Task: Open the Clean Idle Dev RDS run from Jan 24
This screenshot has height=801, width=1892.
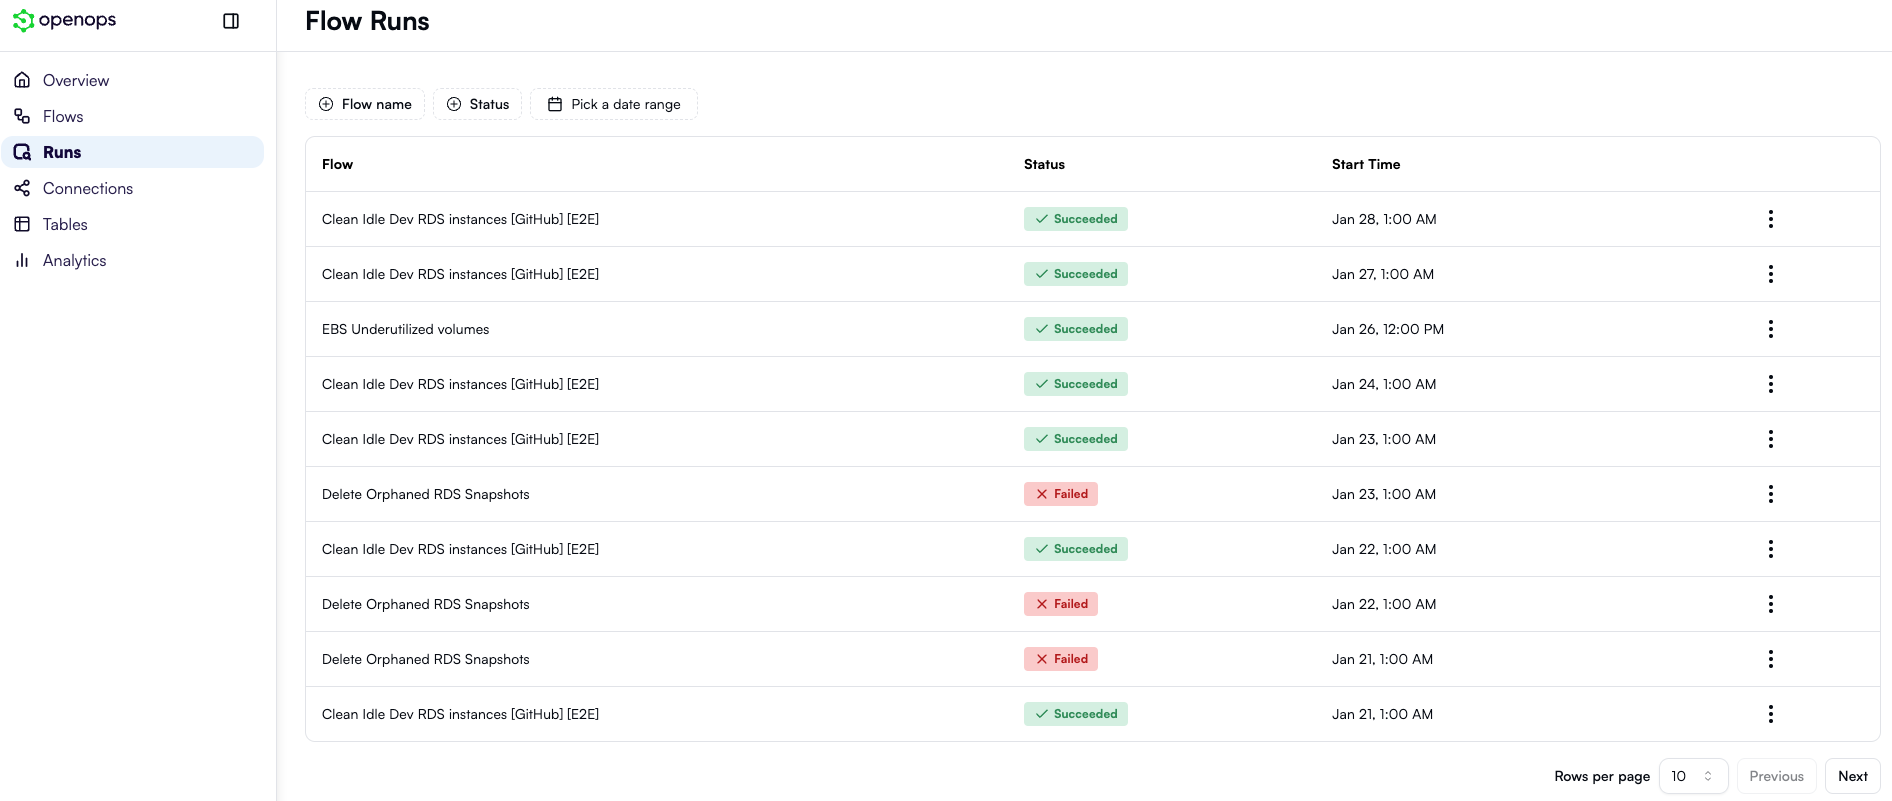Action: click(x=460, y=384)
